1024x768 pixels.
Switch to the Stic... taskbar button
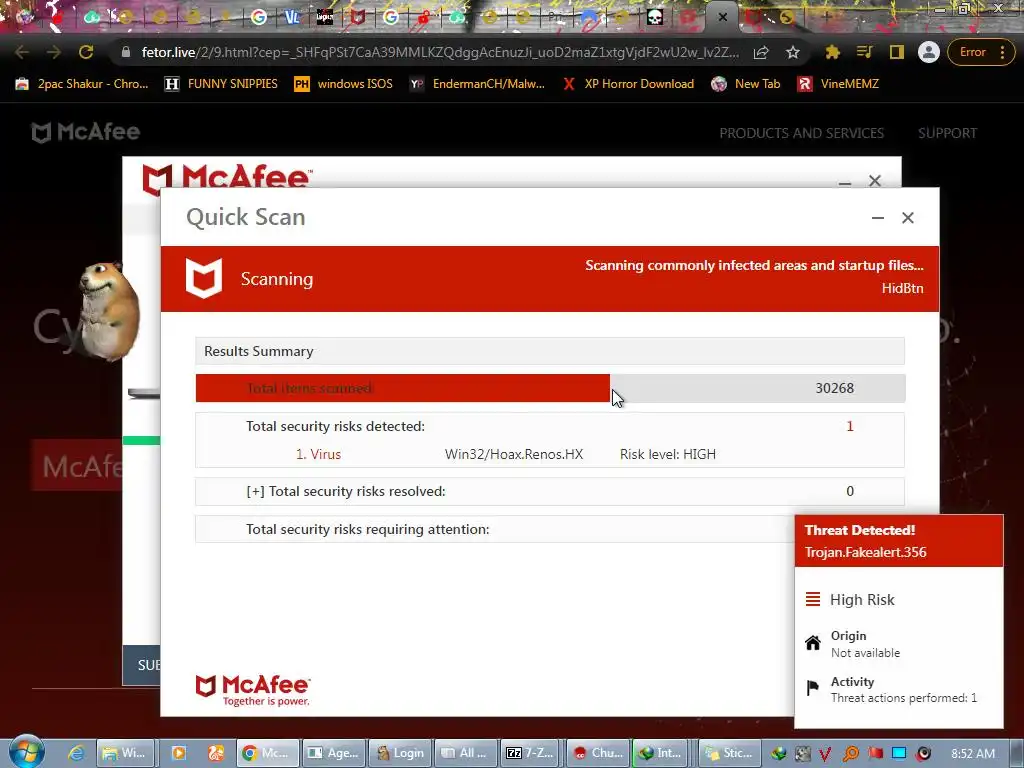click(x=731, y=753)
